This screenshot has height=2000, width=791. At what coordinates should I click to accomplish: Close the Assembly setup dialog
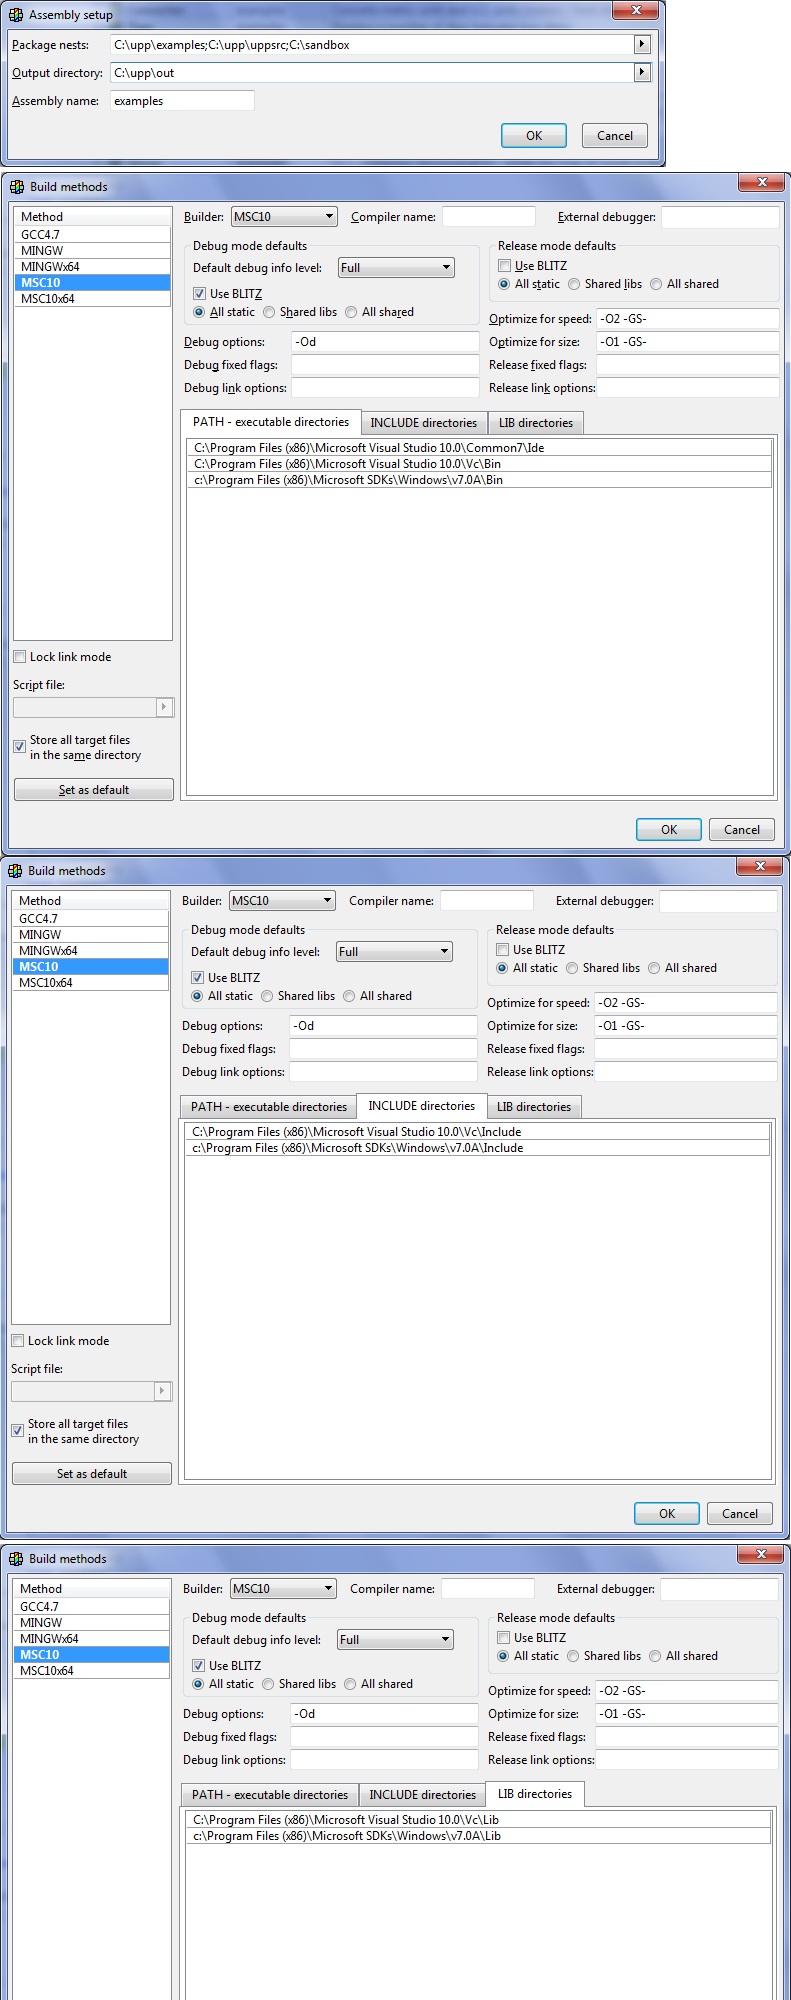[635, 10]
